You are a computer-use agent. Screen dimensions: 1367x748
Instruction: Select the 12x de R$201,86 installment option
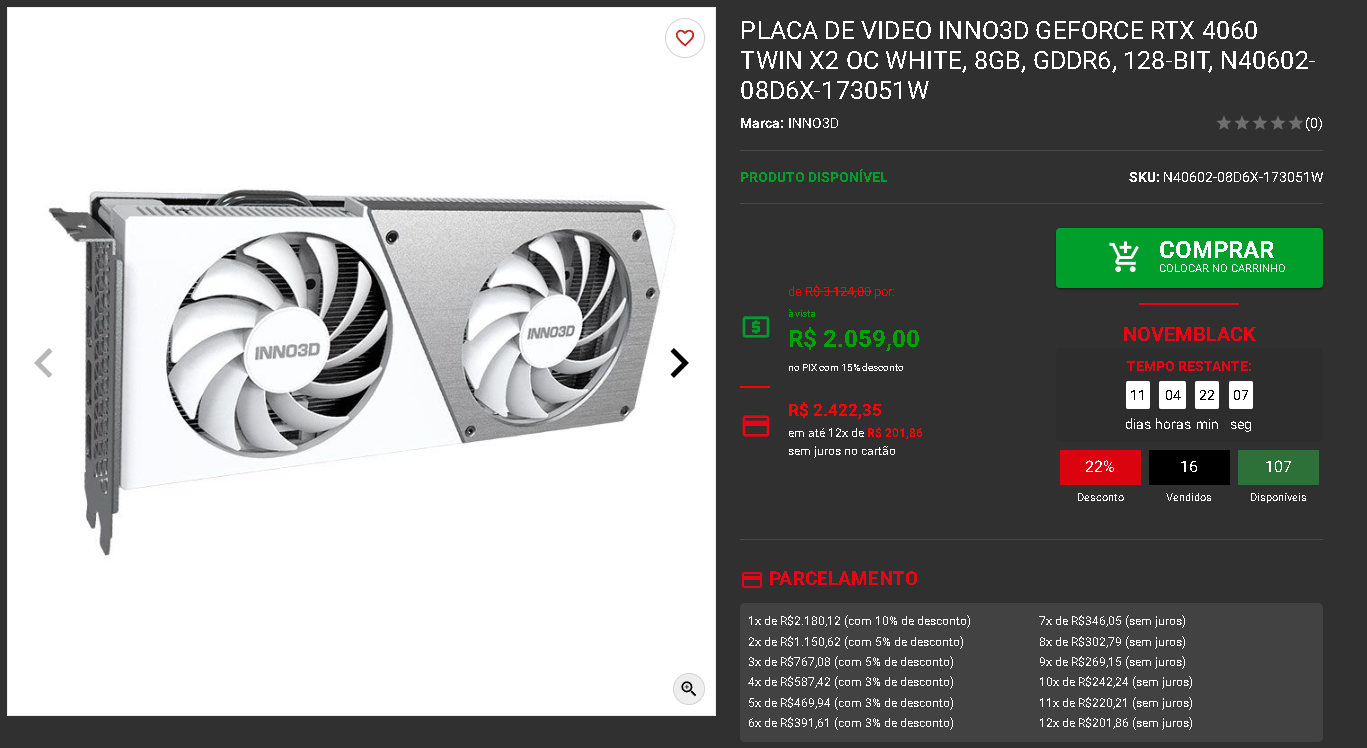coord(1116,723)
